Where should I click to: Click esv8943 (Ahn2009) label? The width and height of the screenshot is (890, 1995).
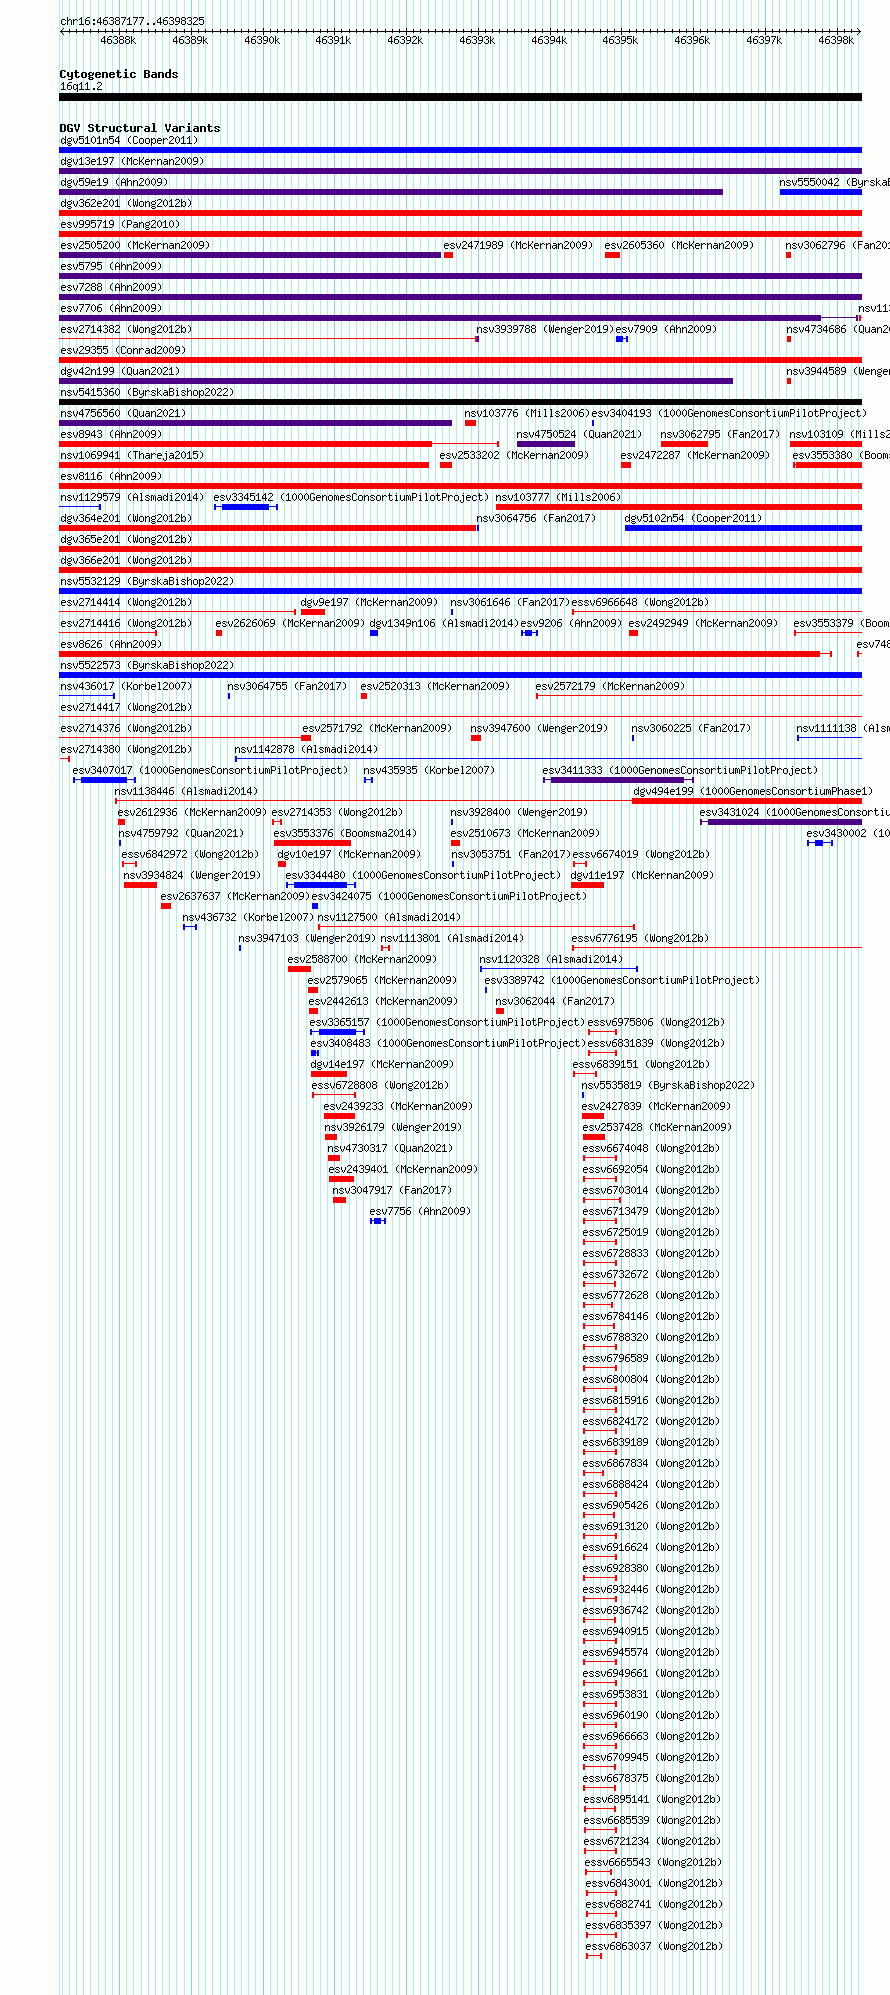tap(111, 434)
